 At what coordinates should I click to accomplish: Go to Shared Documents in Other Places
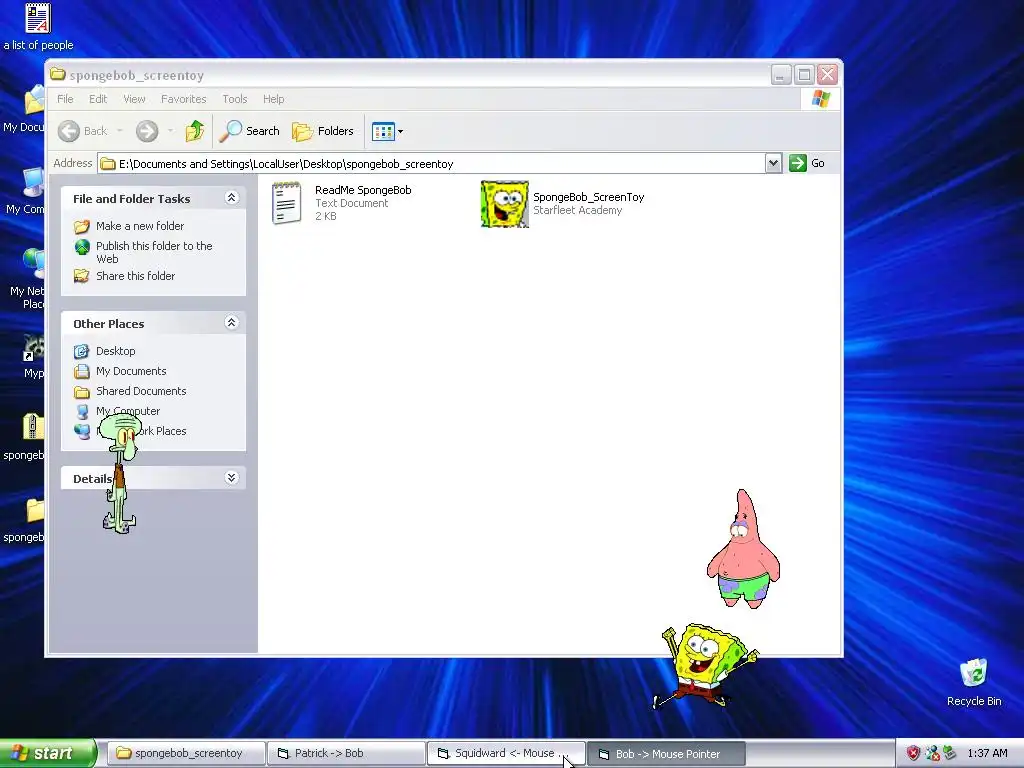(x=141, y=391)
